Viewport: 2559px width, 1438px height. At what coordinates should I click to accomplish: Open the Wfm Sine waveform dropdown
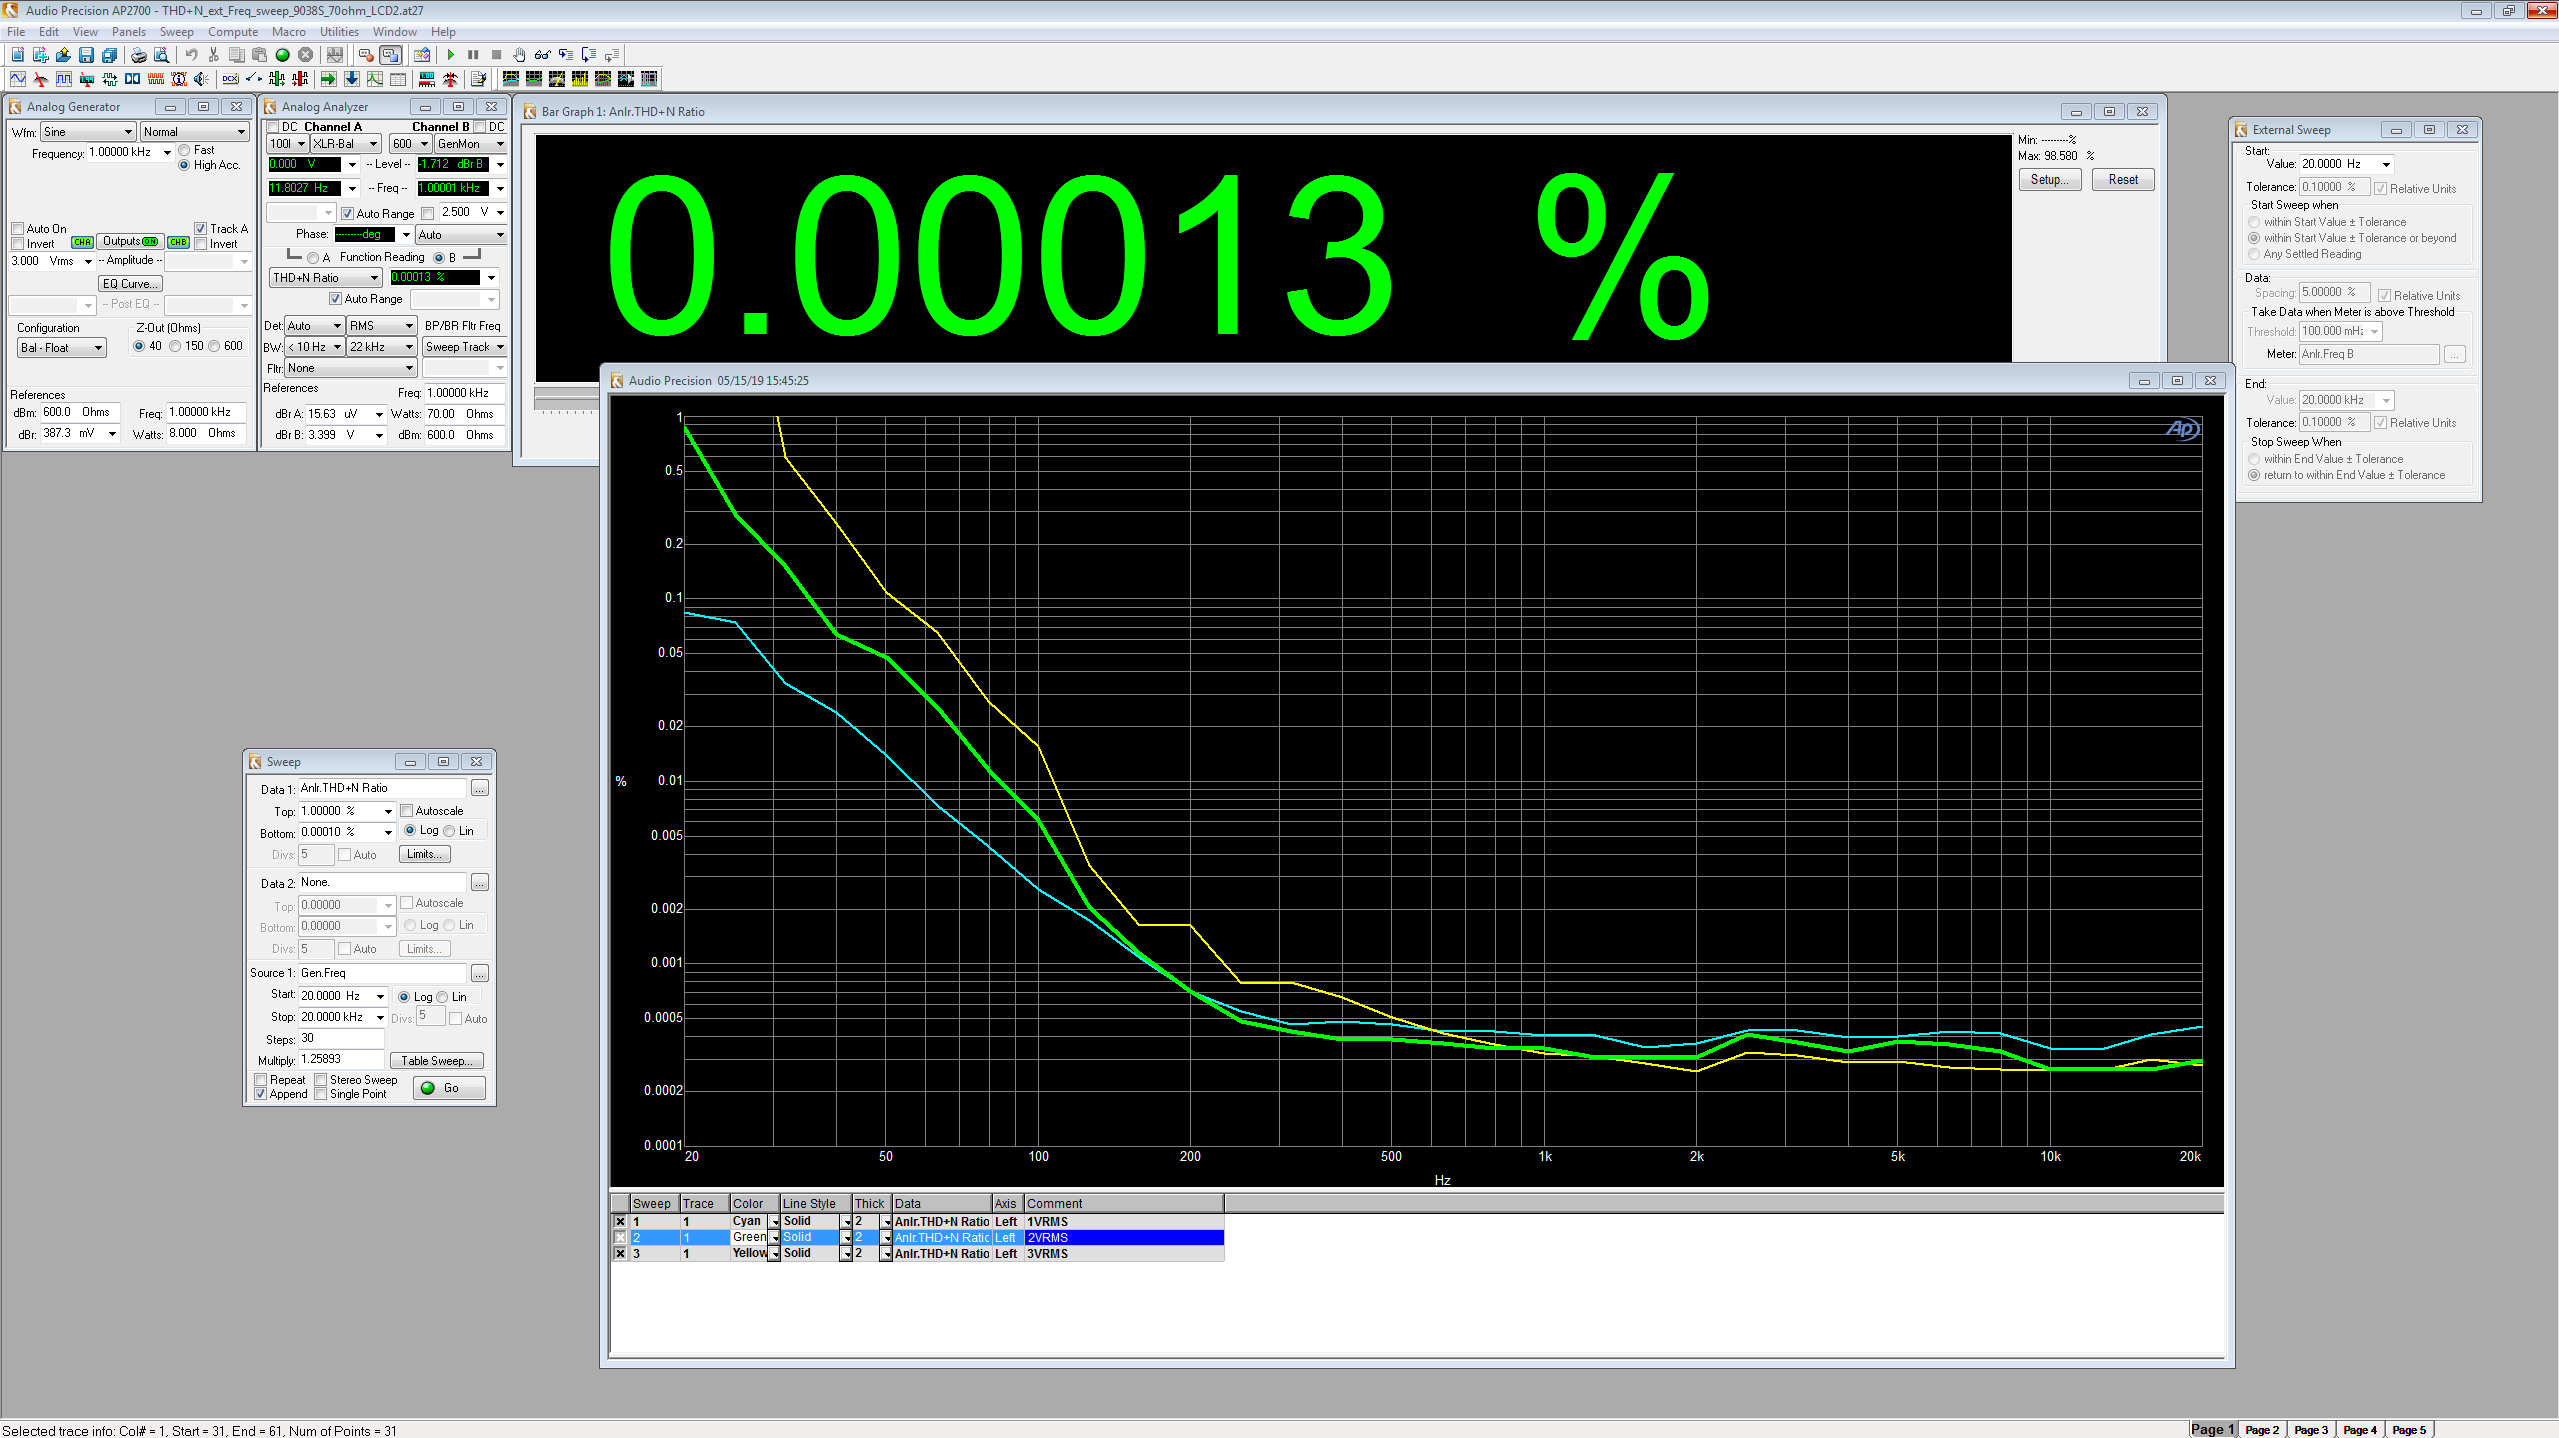(x=88, y=132)
